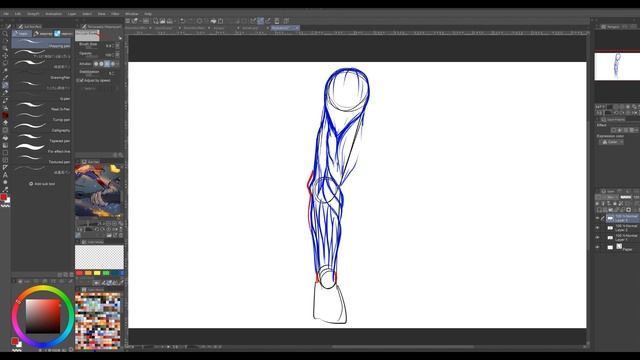Pick green swatch in color history strip
The image size is (640, 360).
[106, 273]
